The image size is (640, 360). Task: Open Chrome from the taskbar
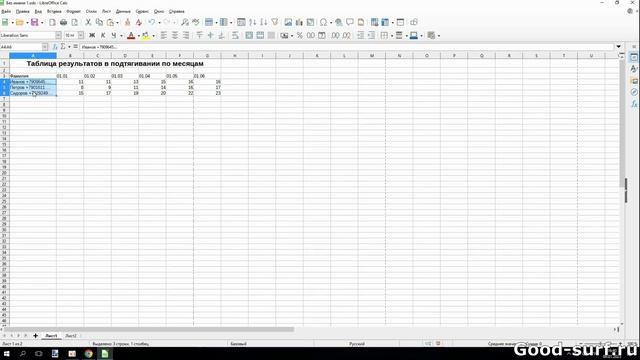(89, 354)
